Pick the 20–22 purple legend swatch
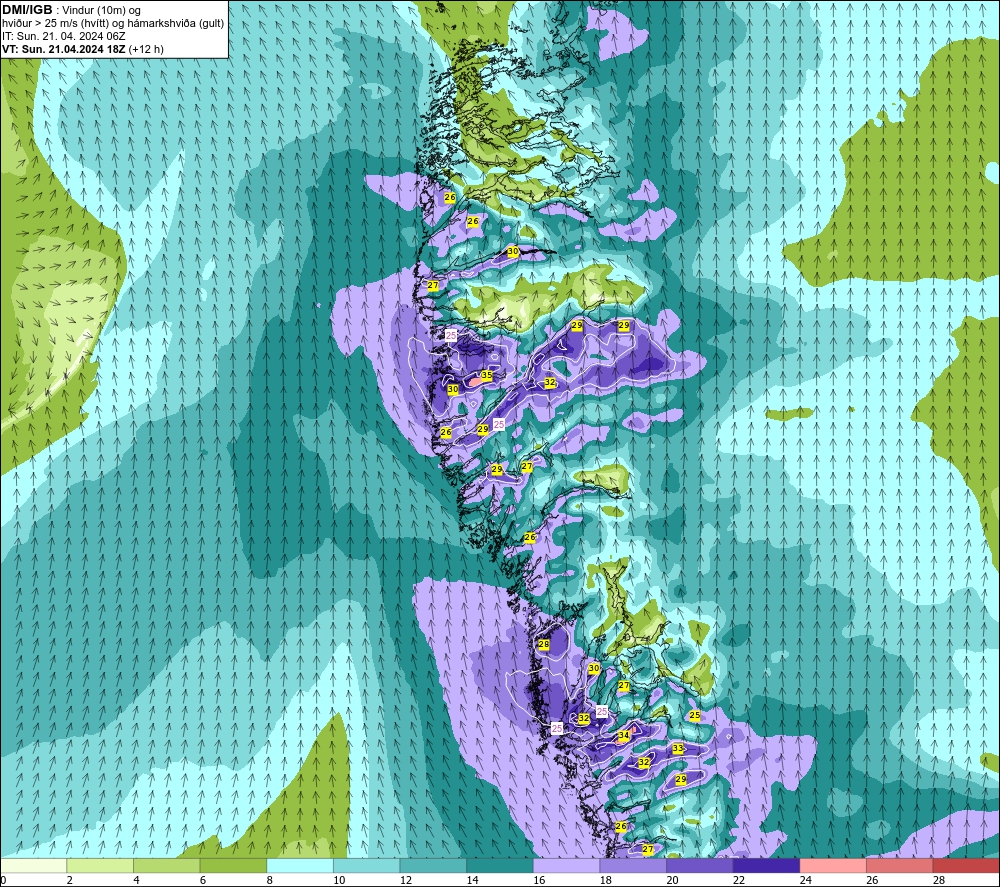This screenshot has height=887, width=1000. pos(700,865)
